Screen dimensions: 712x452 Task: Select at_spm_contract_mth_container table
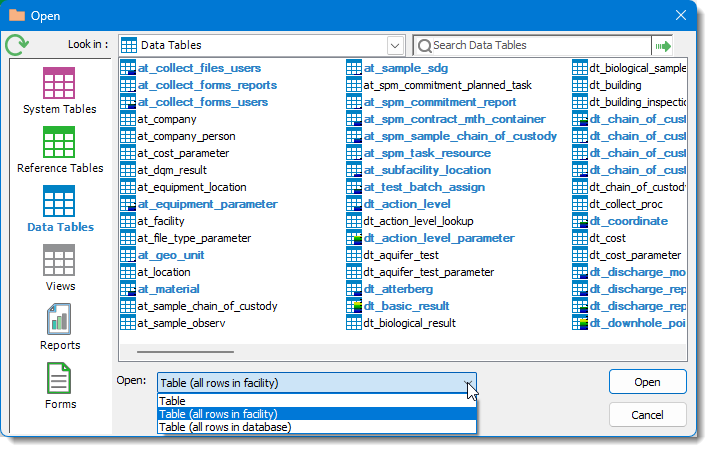tap(454, 119)
